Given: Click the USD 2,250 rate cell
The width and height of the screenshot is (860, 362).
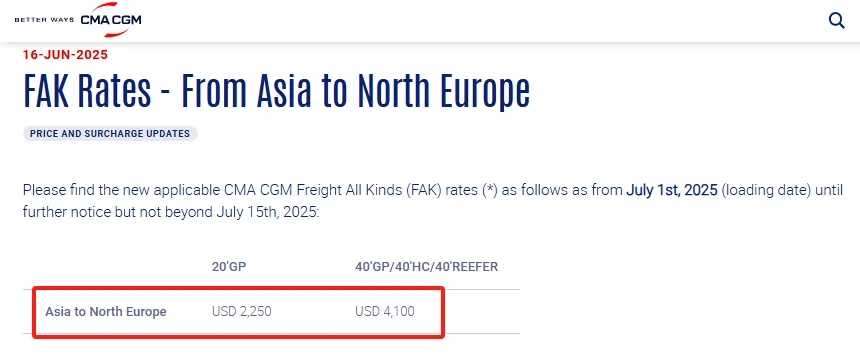Looking at the screenshot, I should click(x=242, y=312).
